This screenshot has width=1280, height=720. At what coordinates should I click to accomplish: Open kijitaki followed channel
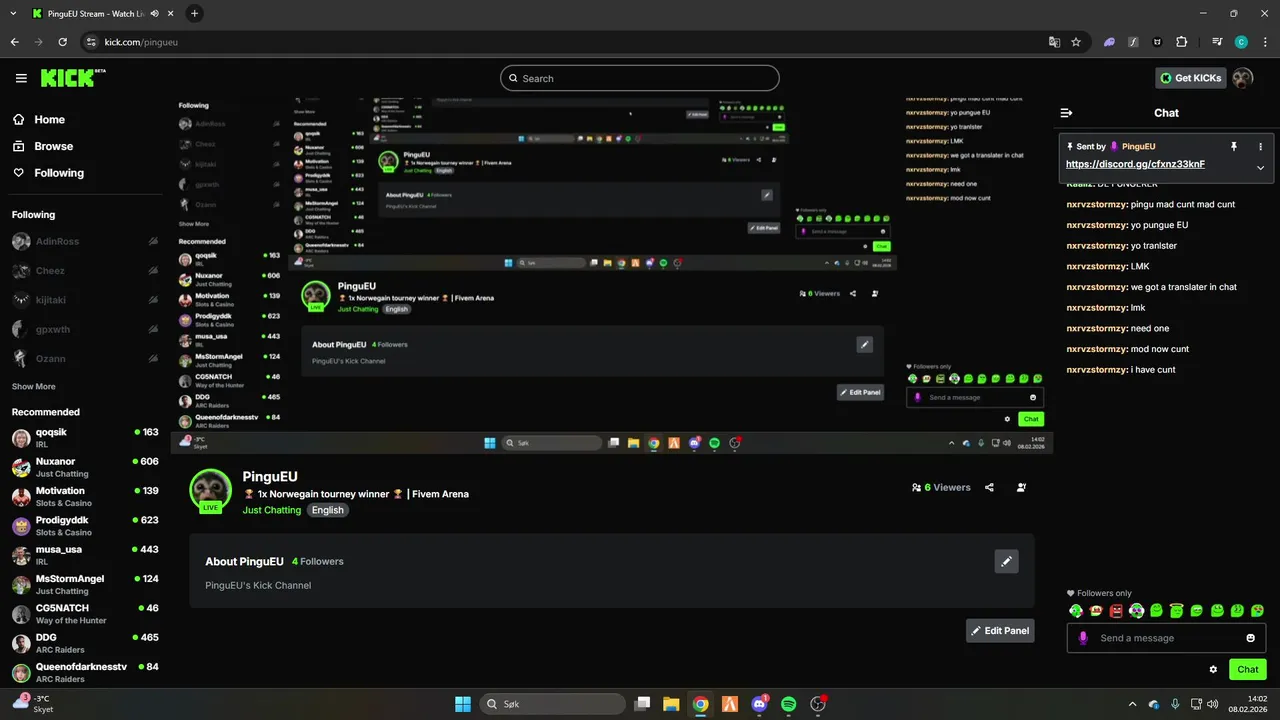84,300
